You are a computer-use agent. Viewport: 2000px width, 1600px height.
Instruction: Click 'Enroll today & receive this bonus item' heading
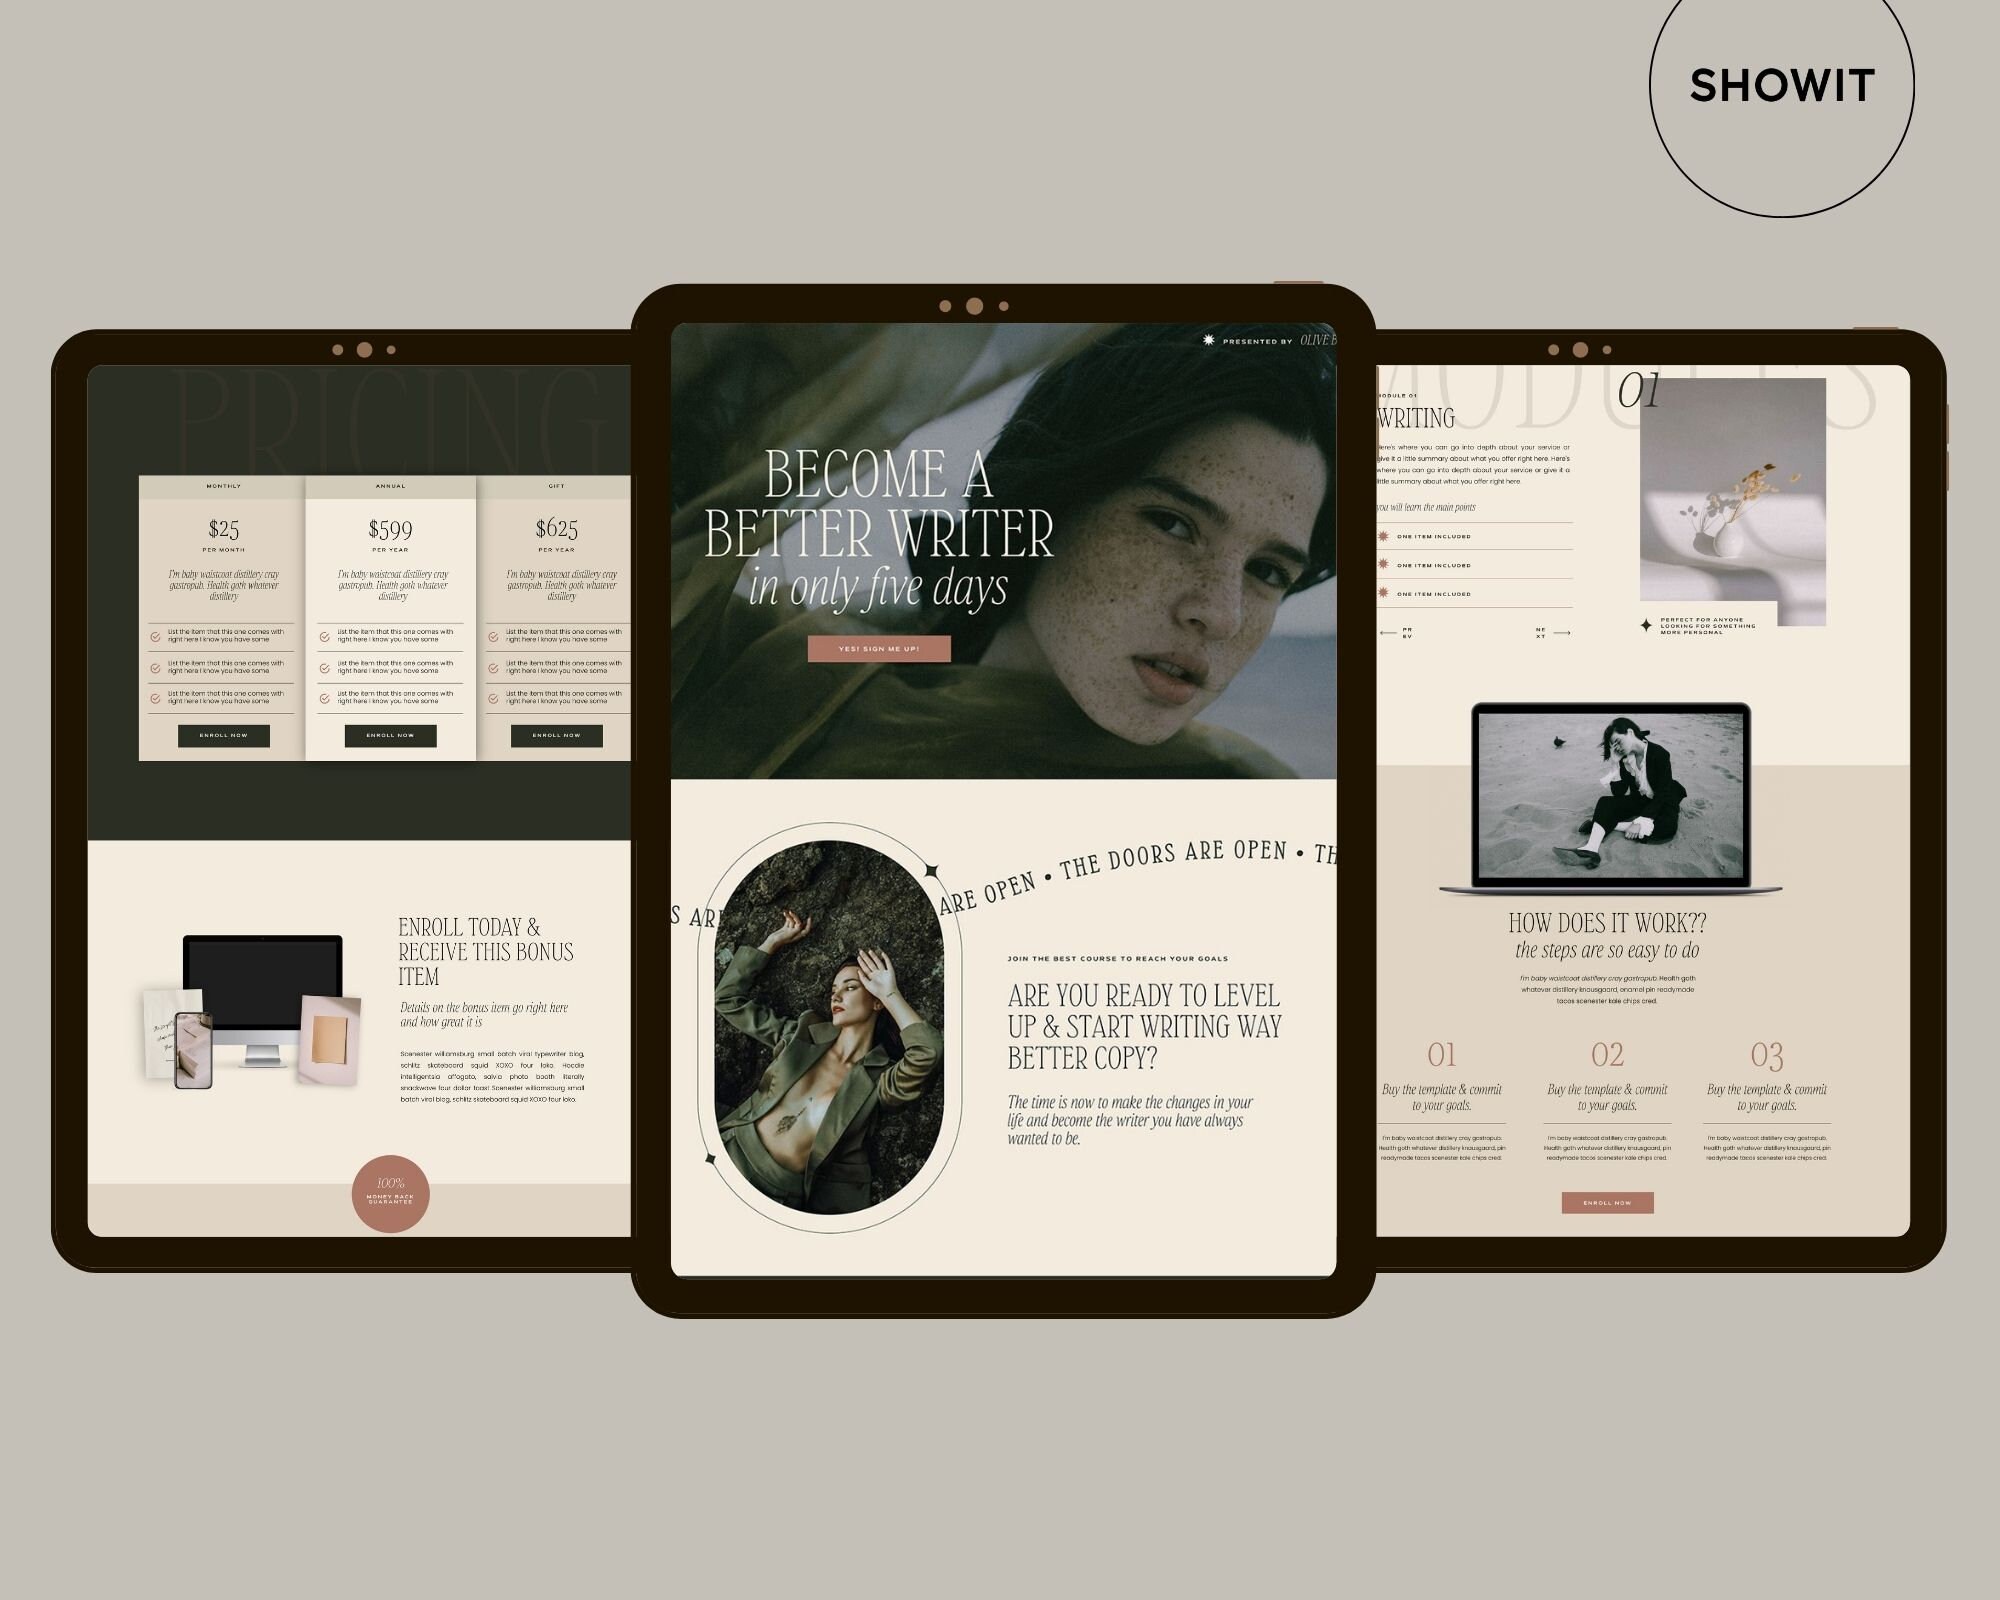[486, 952]
